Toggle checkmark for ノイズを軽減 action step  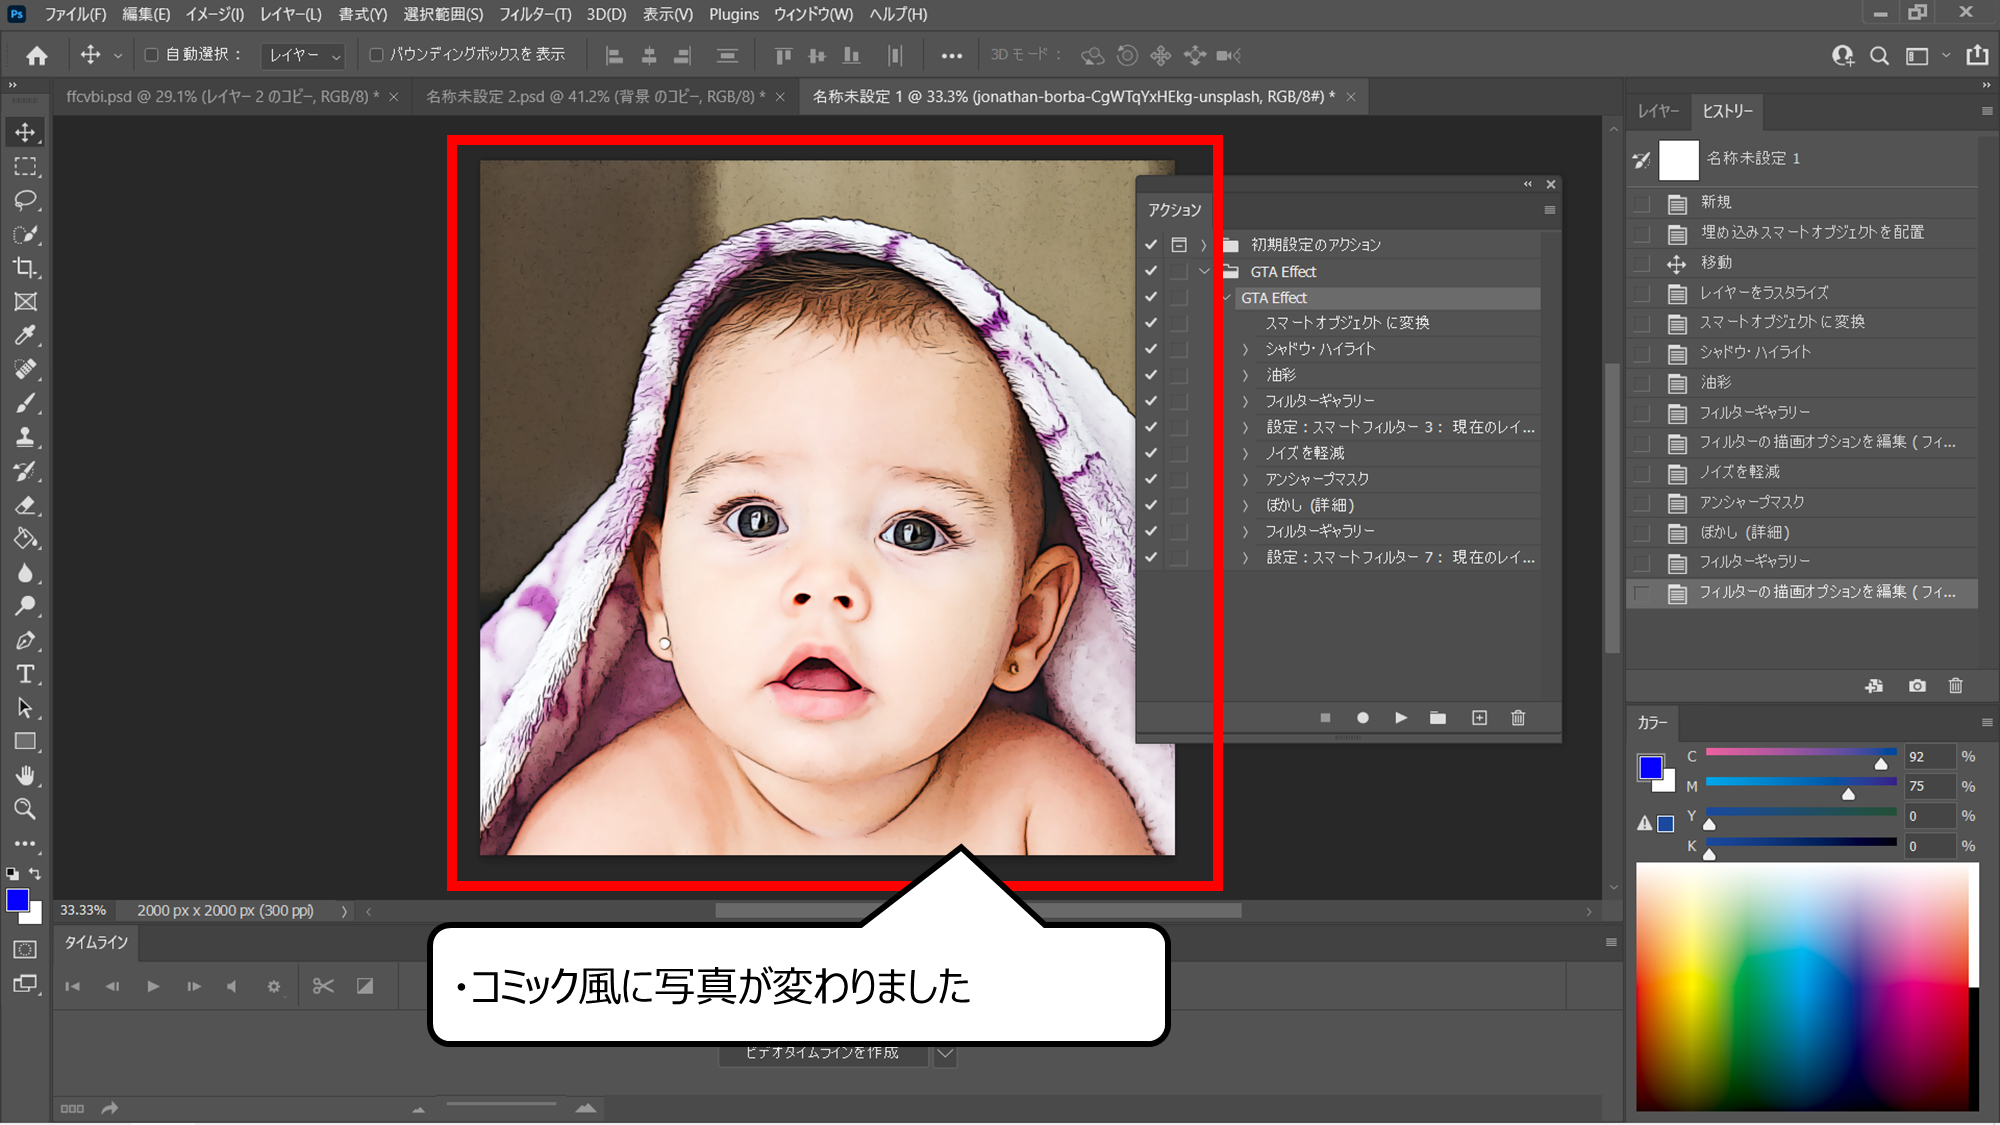coord(1151,453)
